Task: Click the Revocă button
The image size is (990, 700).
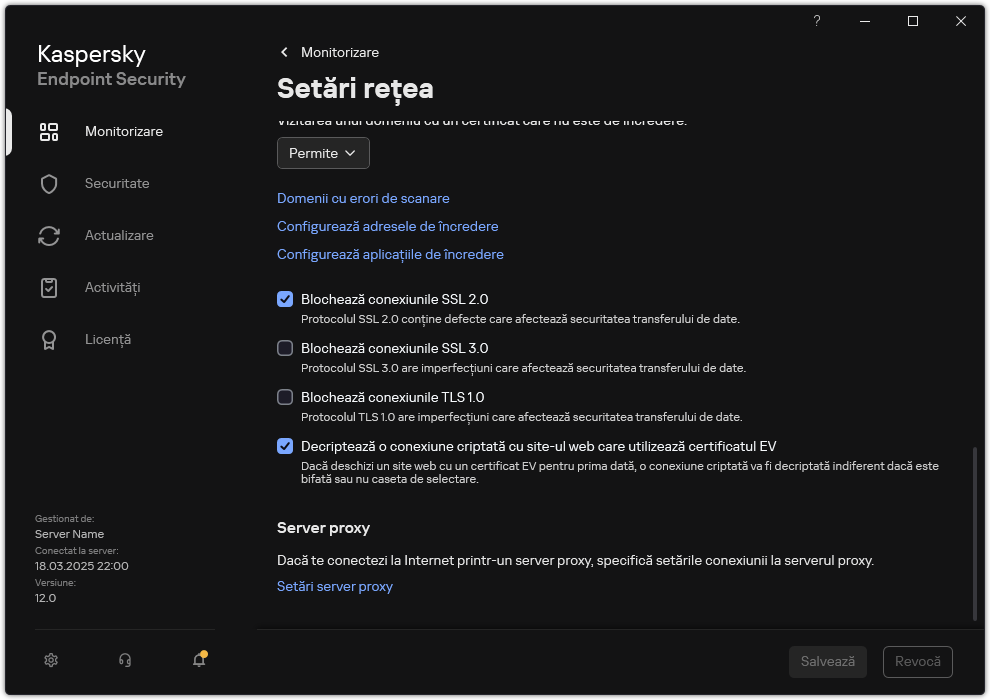Action: [x=918, y=661]
